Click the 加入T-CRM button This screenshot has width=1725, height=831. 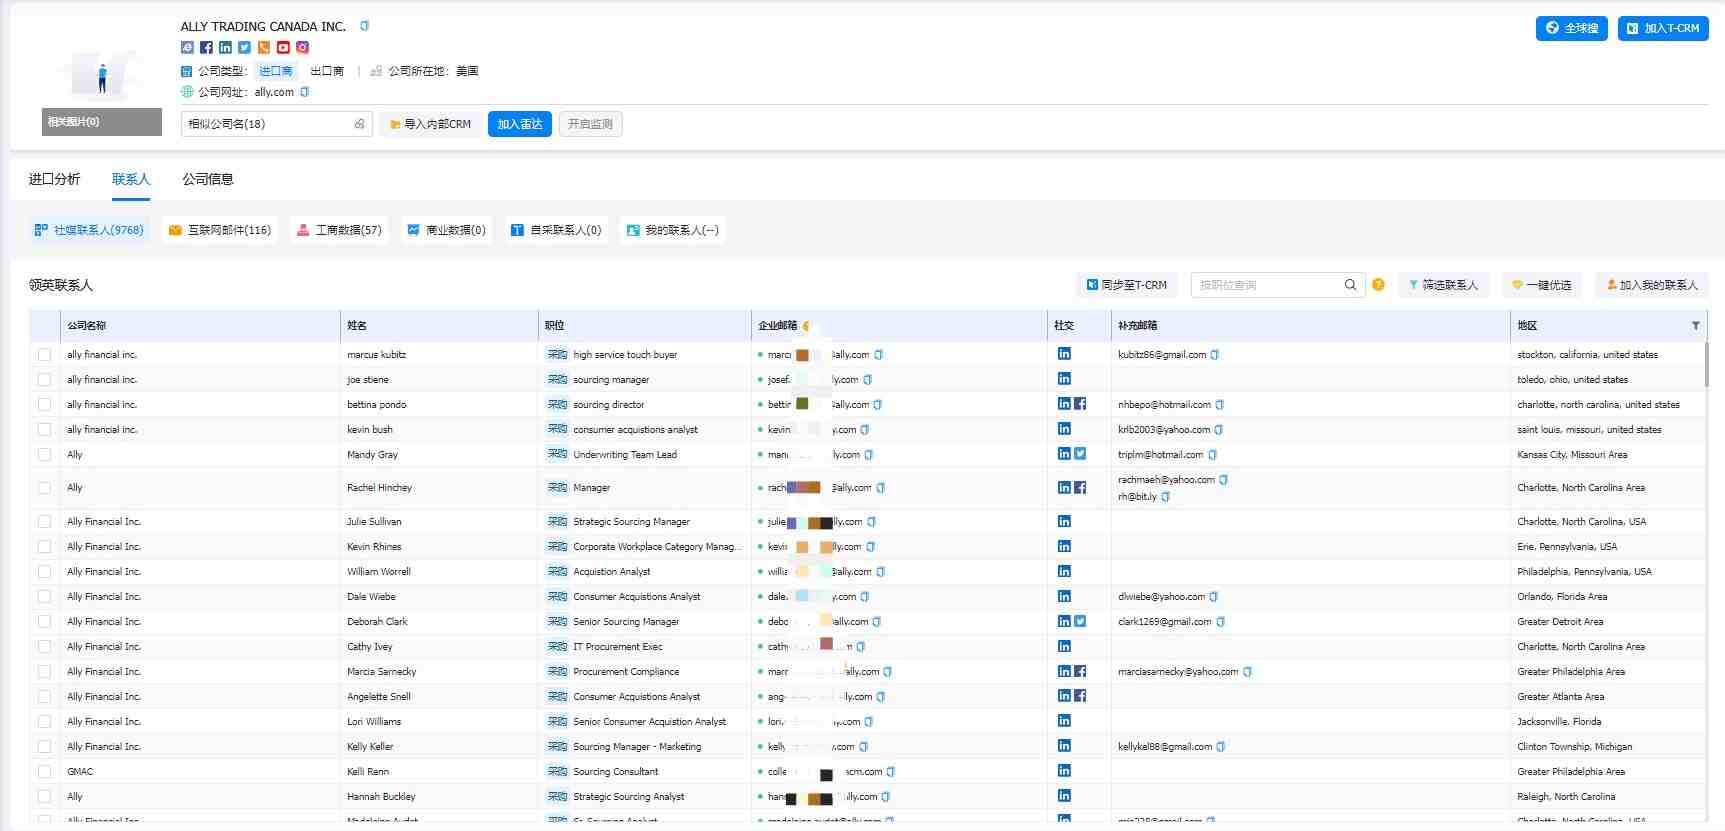pos(1663,28)
